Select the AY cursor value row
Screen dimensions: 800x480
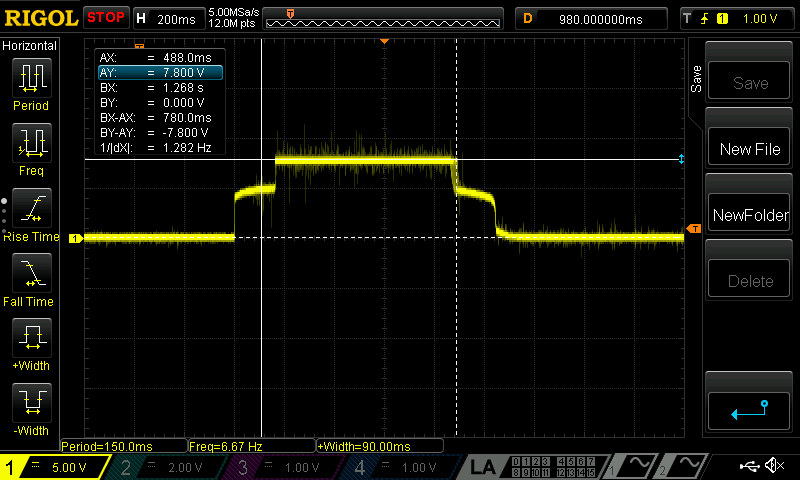tap(158, 73)
